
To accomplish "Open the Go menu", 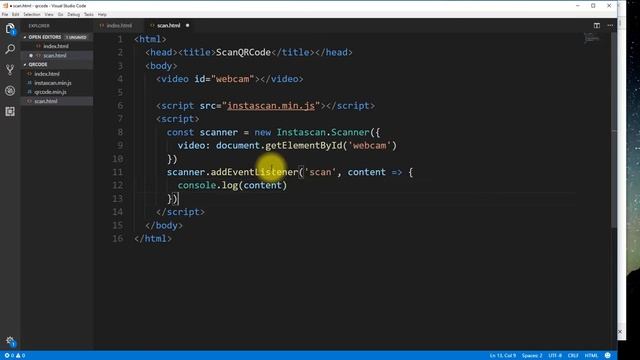I will coord(60,14).
